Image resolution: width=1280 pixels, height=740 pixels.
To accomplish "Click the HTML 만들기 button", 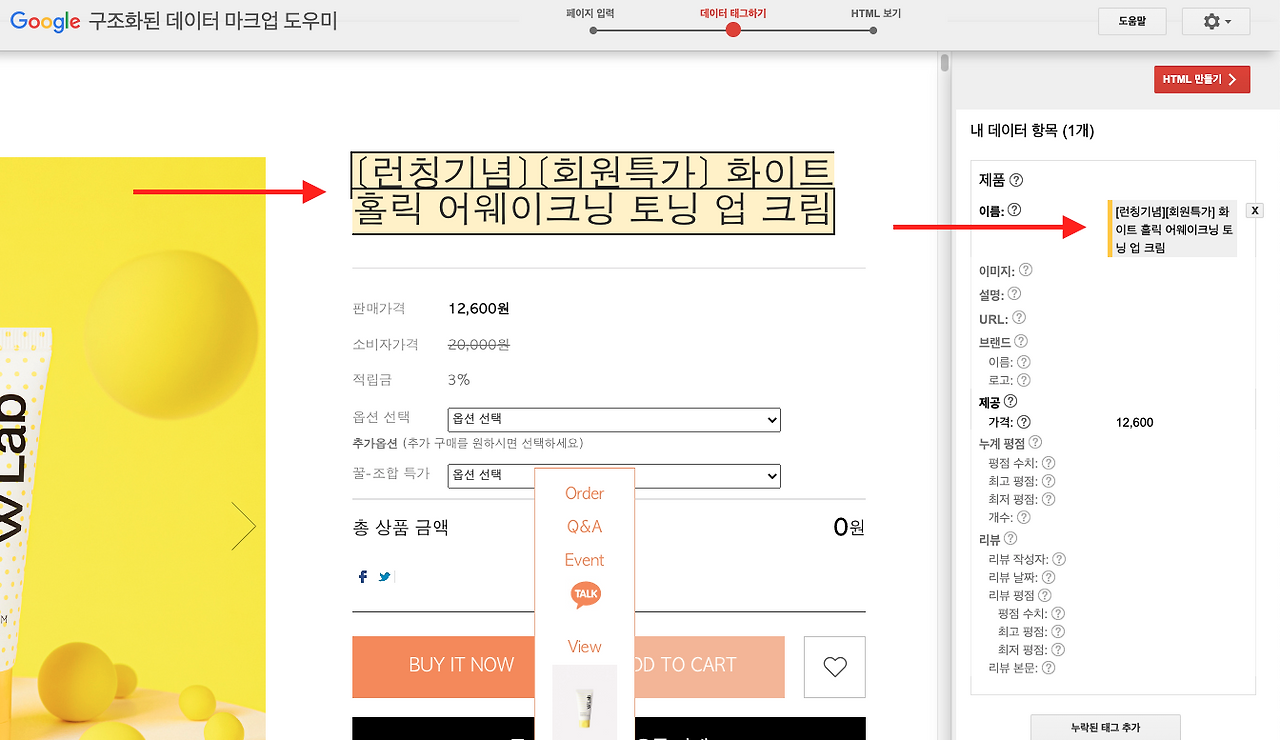I will tap(1201, 79).
